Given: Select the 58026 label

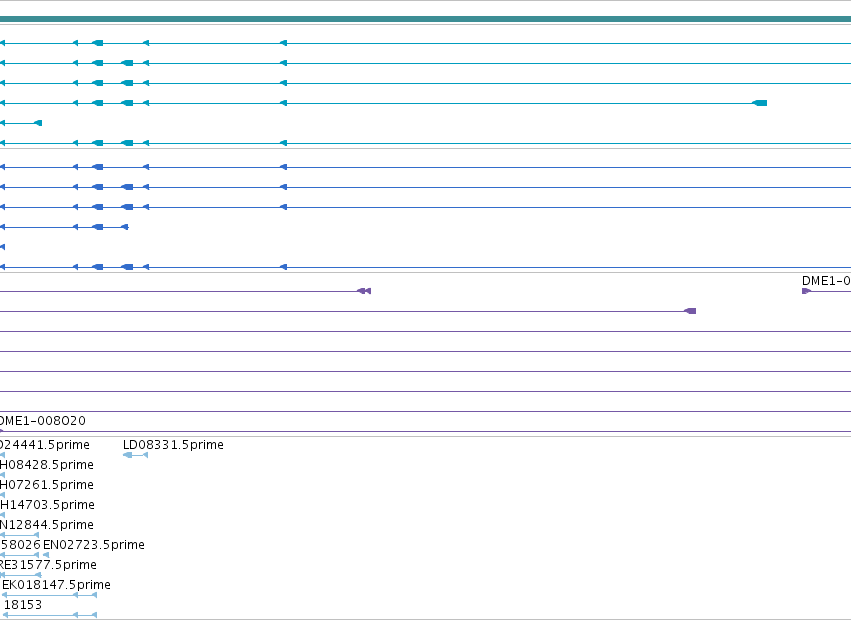Looking at the screenshot, I should coord(20,545).
